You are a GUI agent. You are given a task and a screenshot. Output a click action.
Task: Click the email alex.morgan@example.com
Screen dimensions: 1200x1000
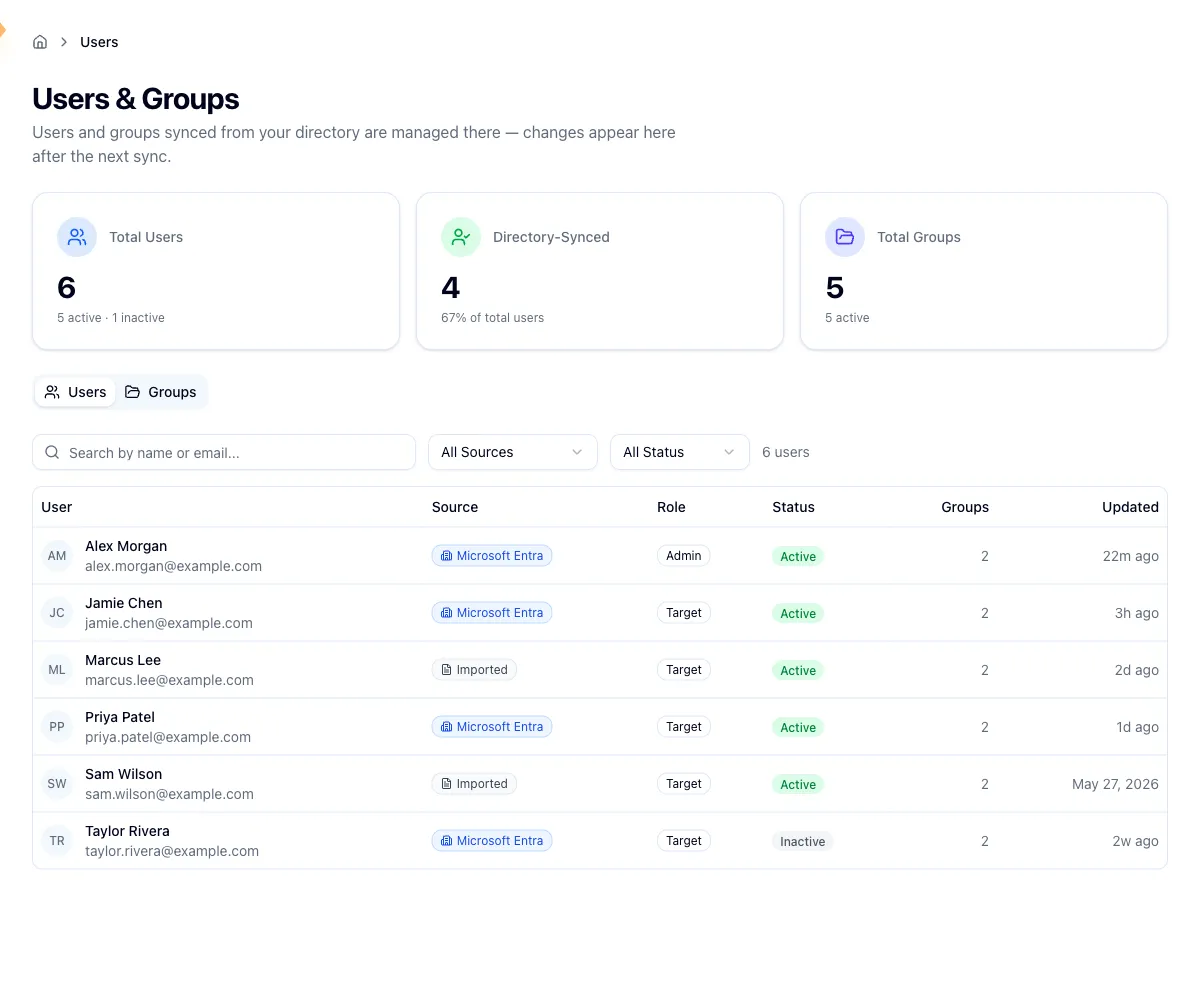(x=174, y=566)
